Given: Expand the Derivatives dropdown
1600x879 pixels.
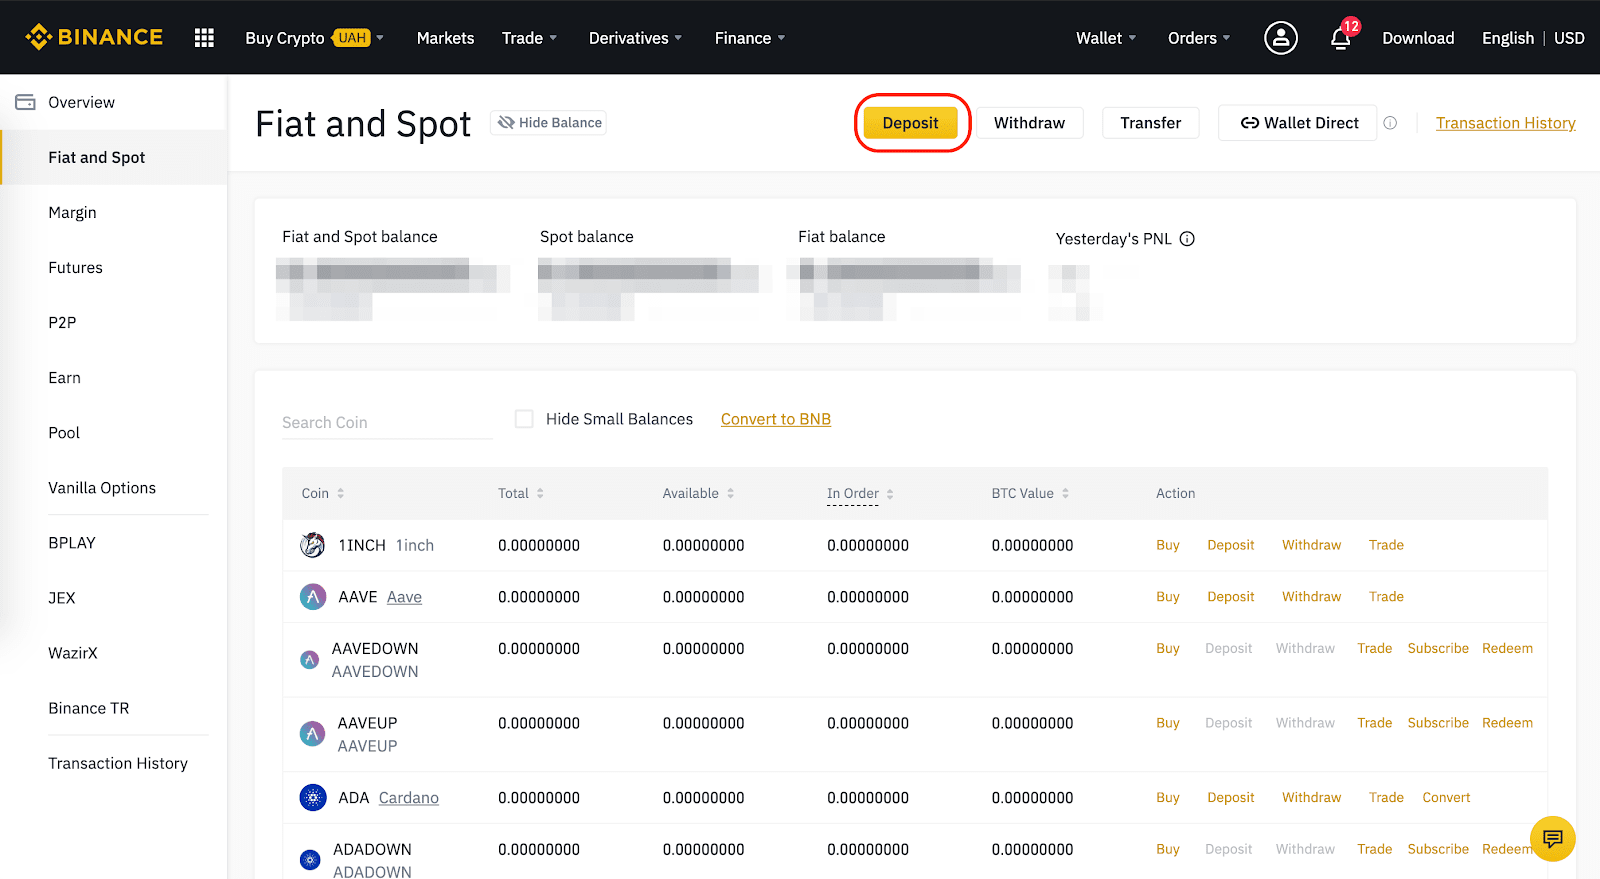Looking at the screenshot, I should (636, 38).
